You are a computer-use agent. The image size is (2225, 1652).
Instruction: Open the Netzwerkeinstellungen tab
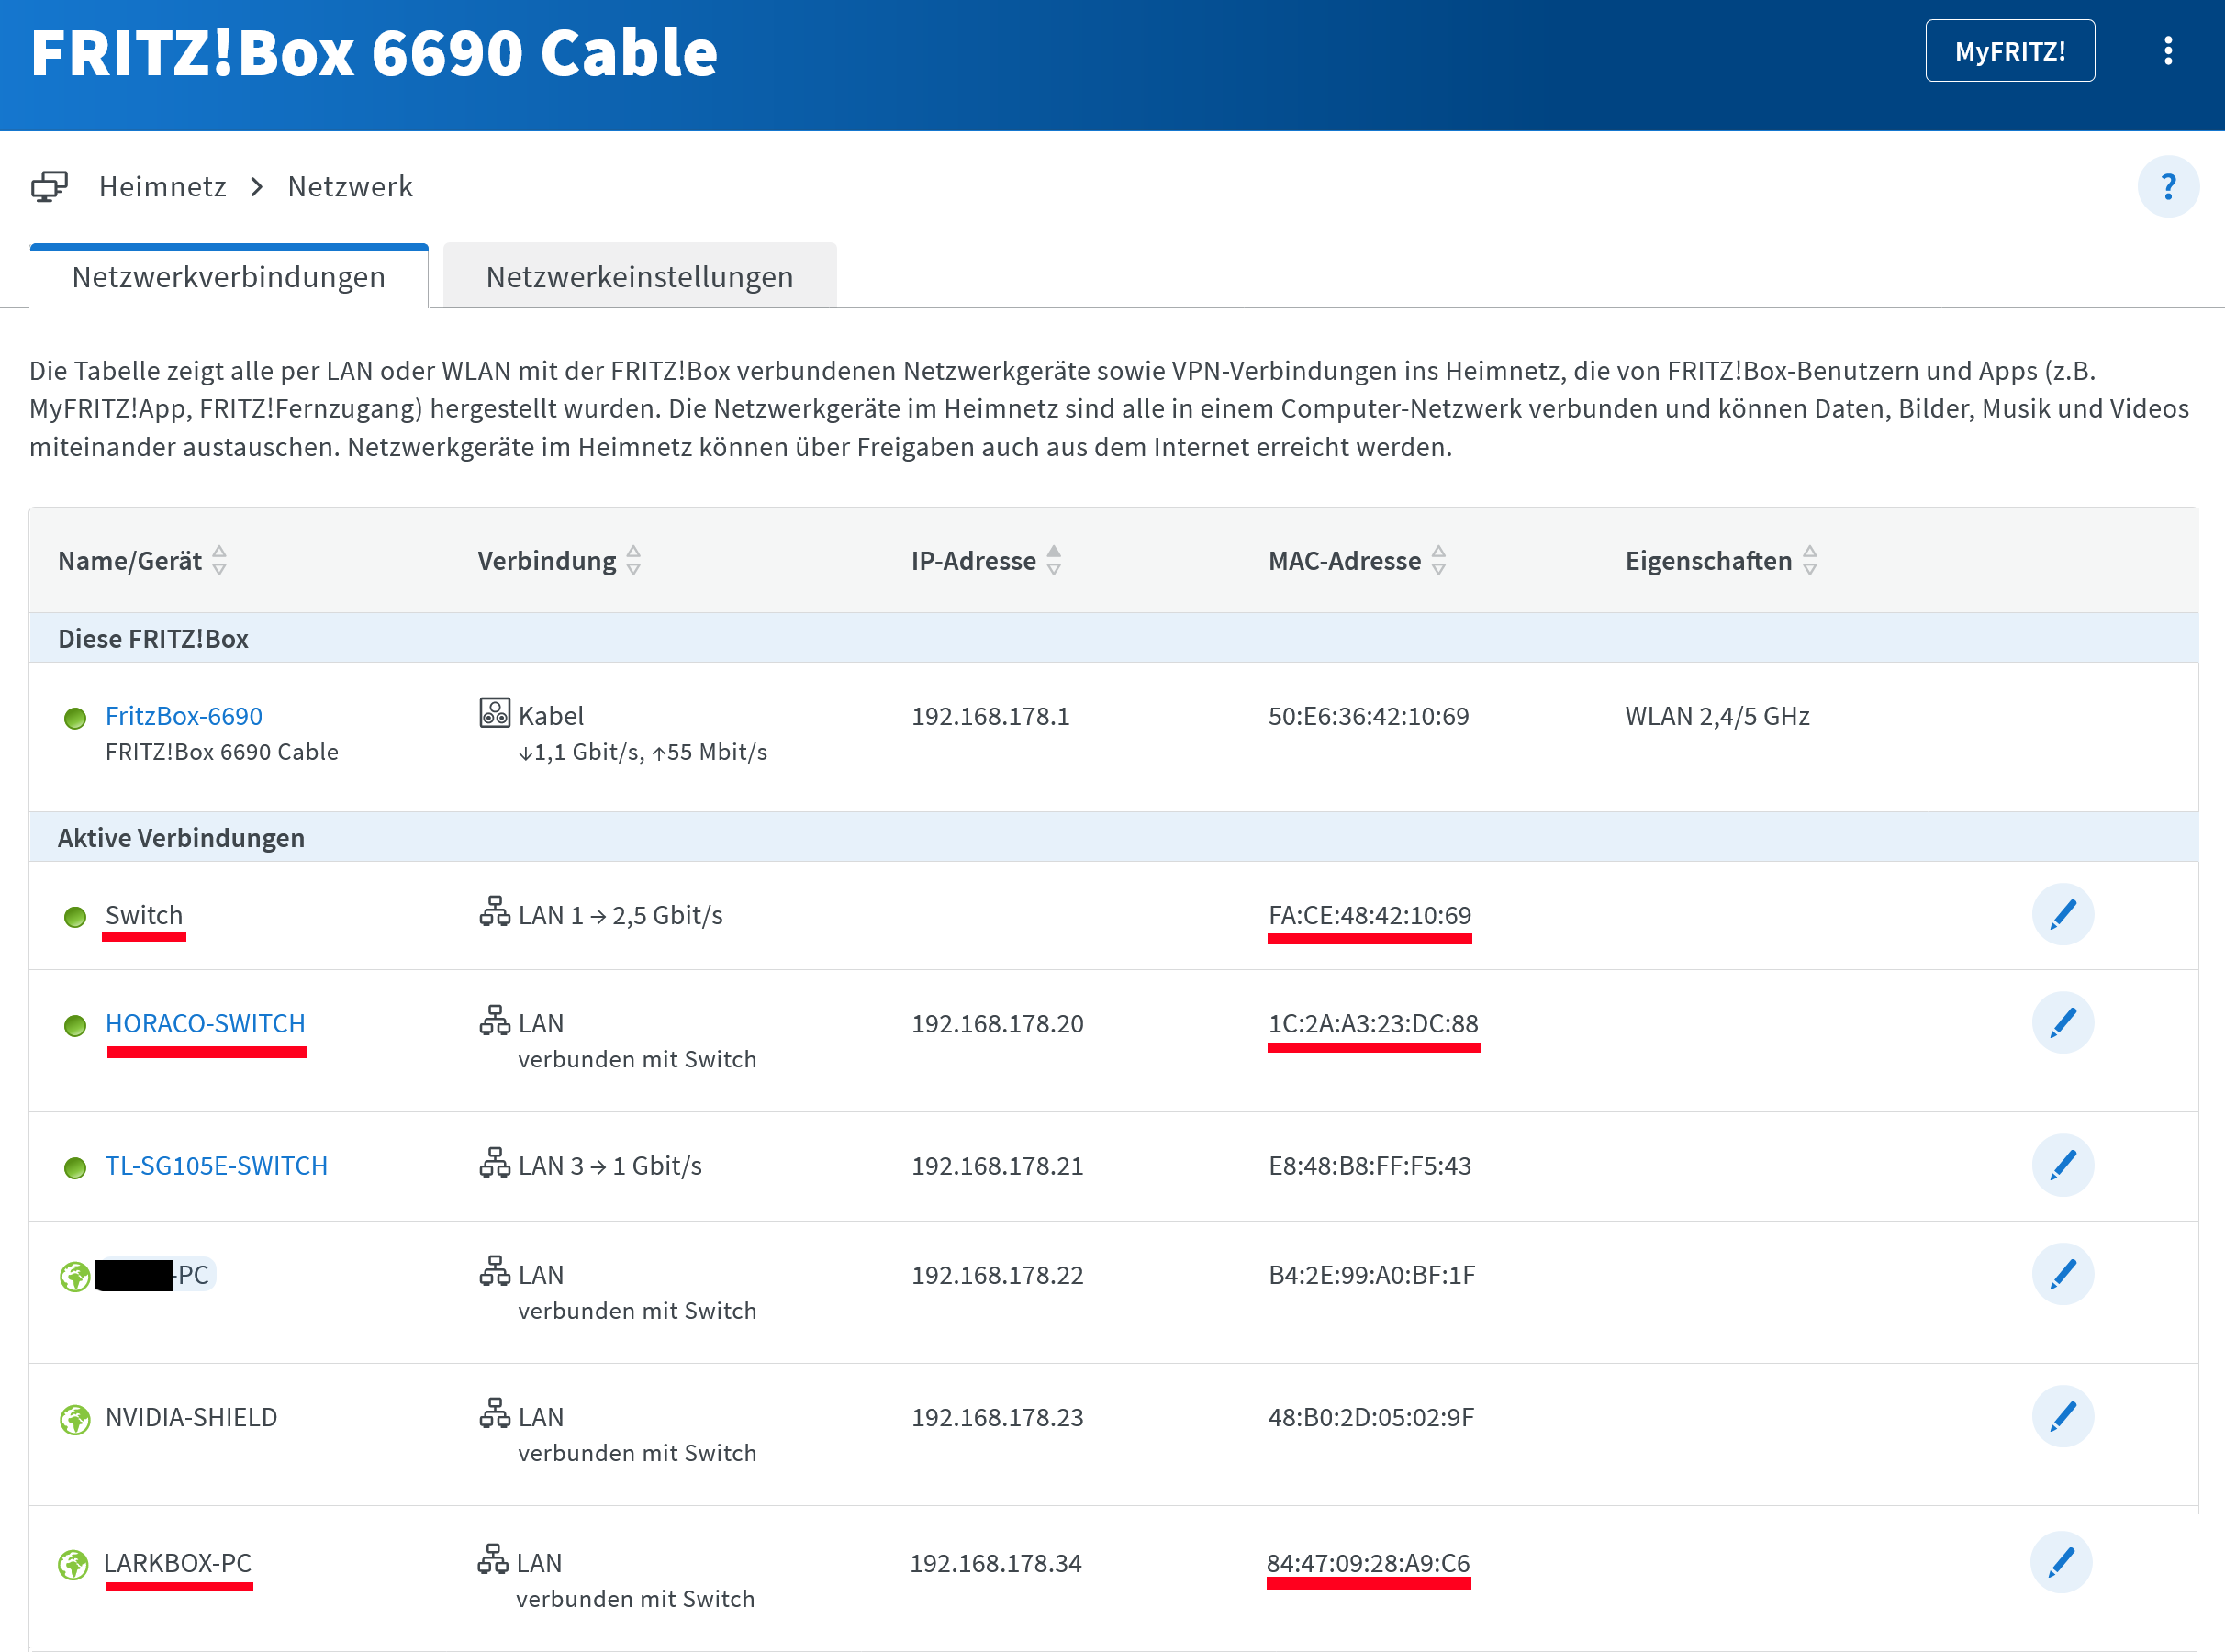pos(640,277)
